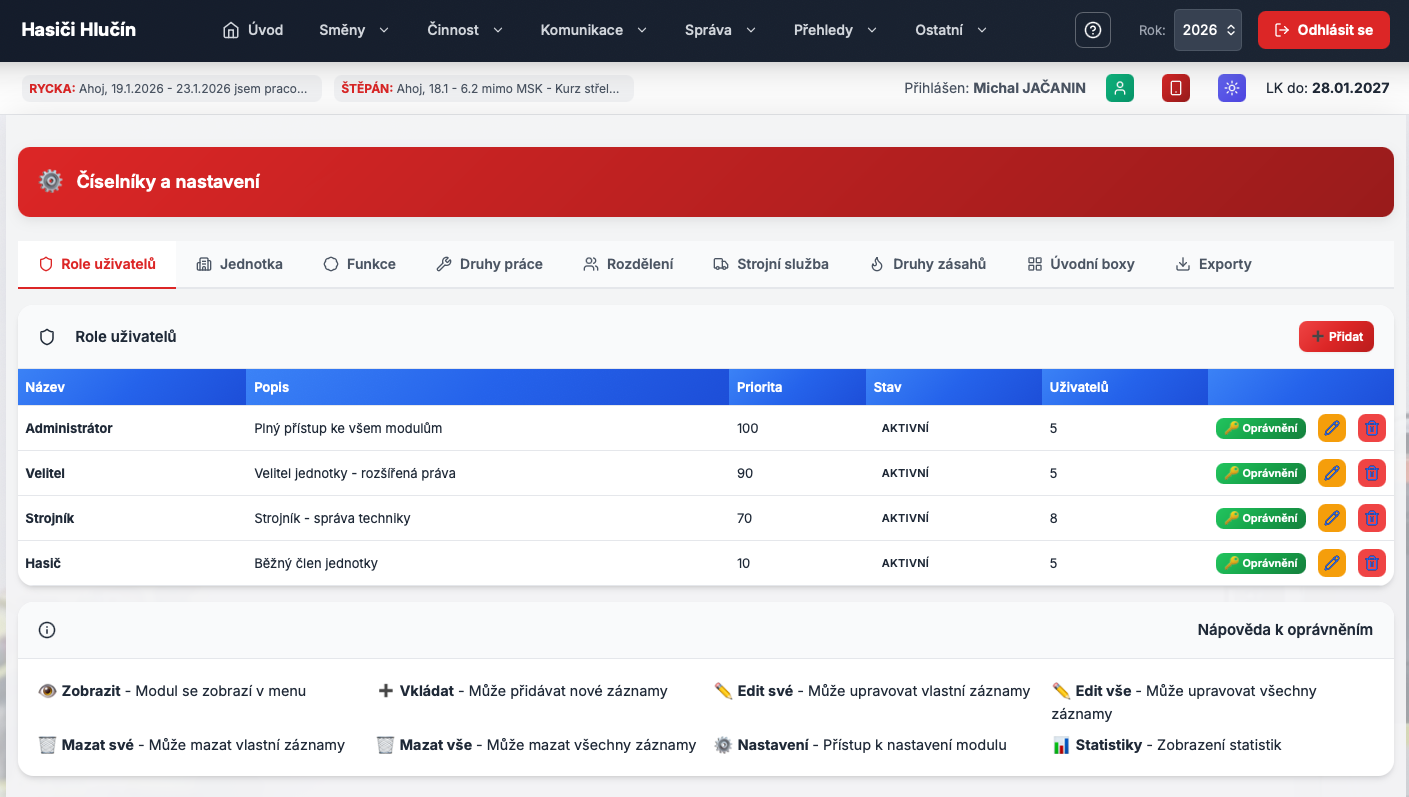1409x797 pixels.
Task: Open the message from RYCKA
Action: tap(171, 88)
